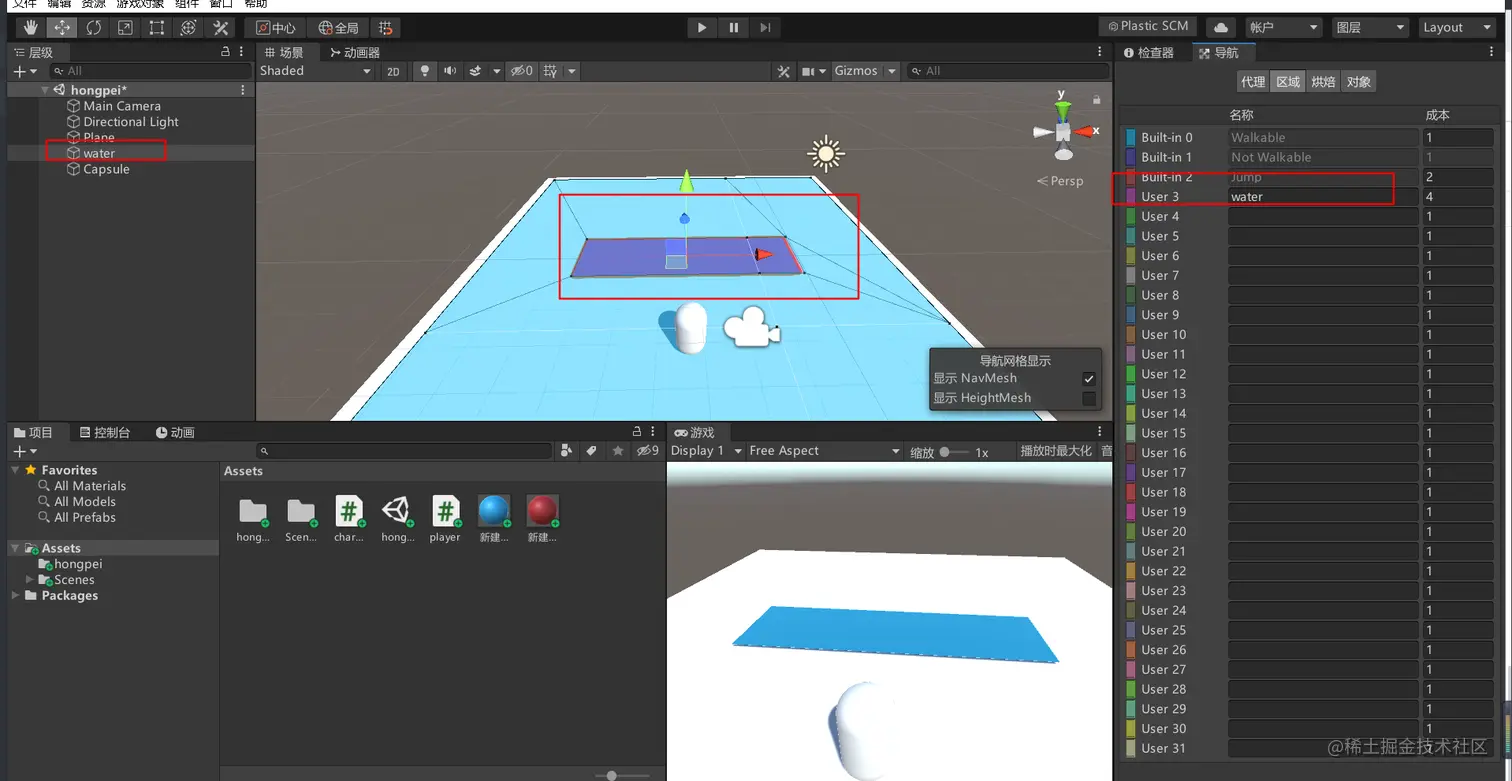
Task: Open the Shaded draw mode dropdown
Action: (315, 71)
